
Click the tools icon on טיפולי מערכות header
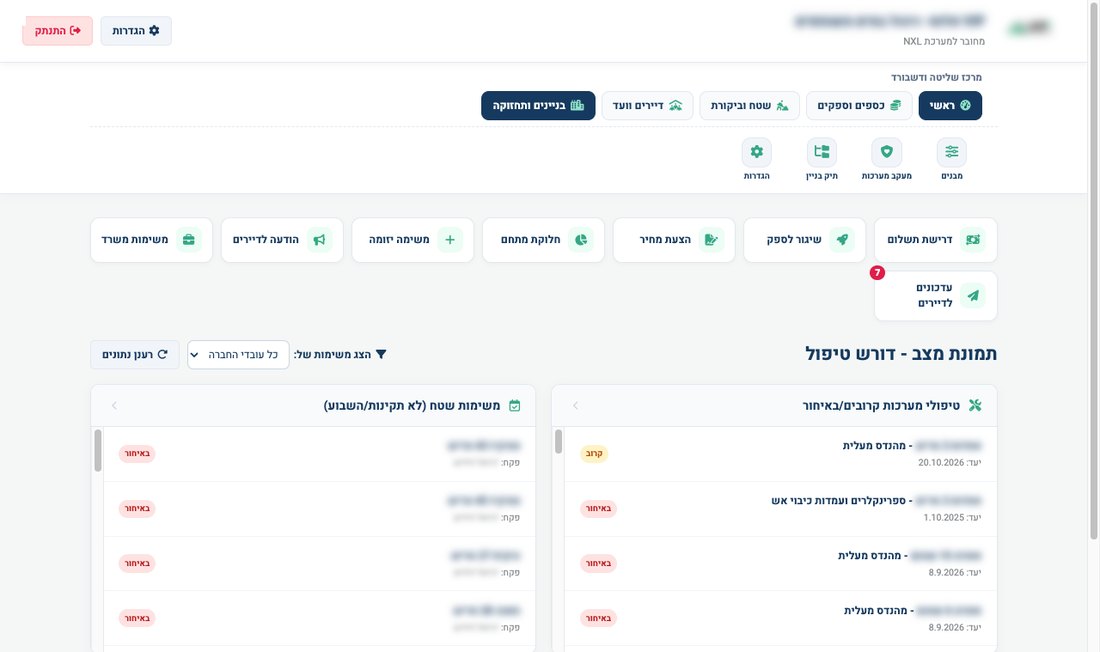(974, 405)
